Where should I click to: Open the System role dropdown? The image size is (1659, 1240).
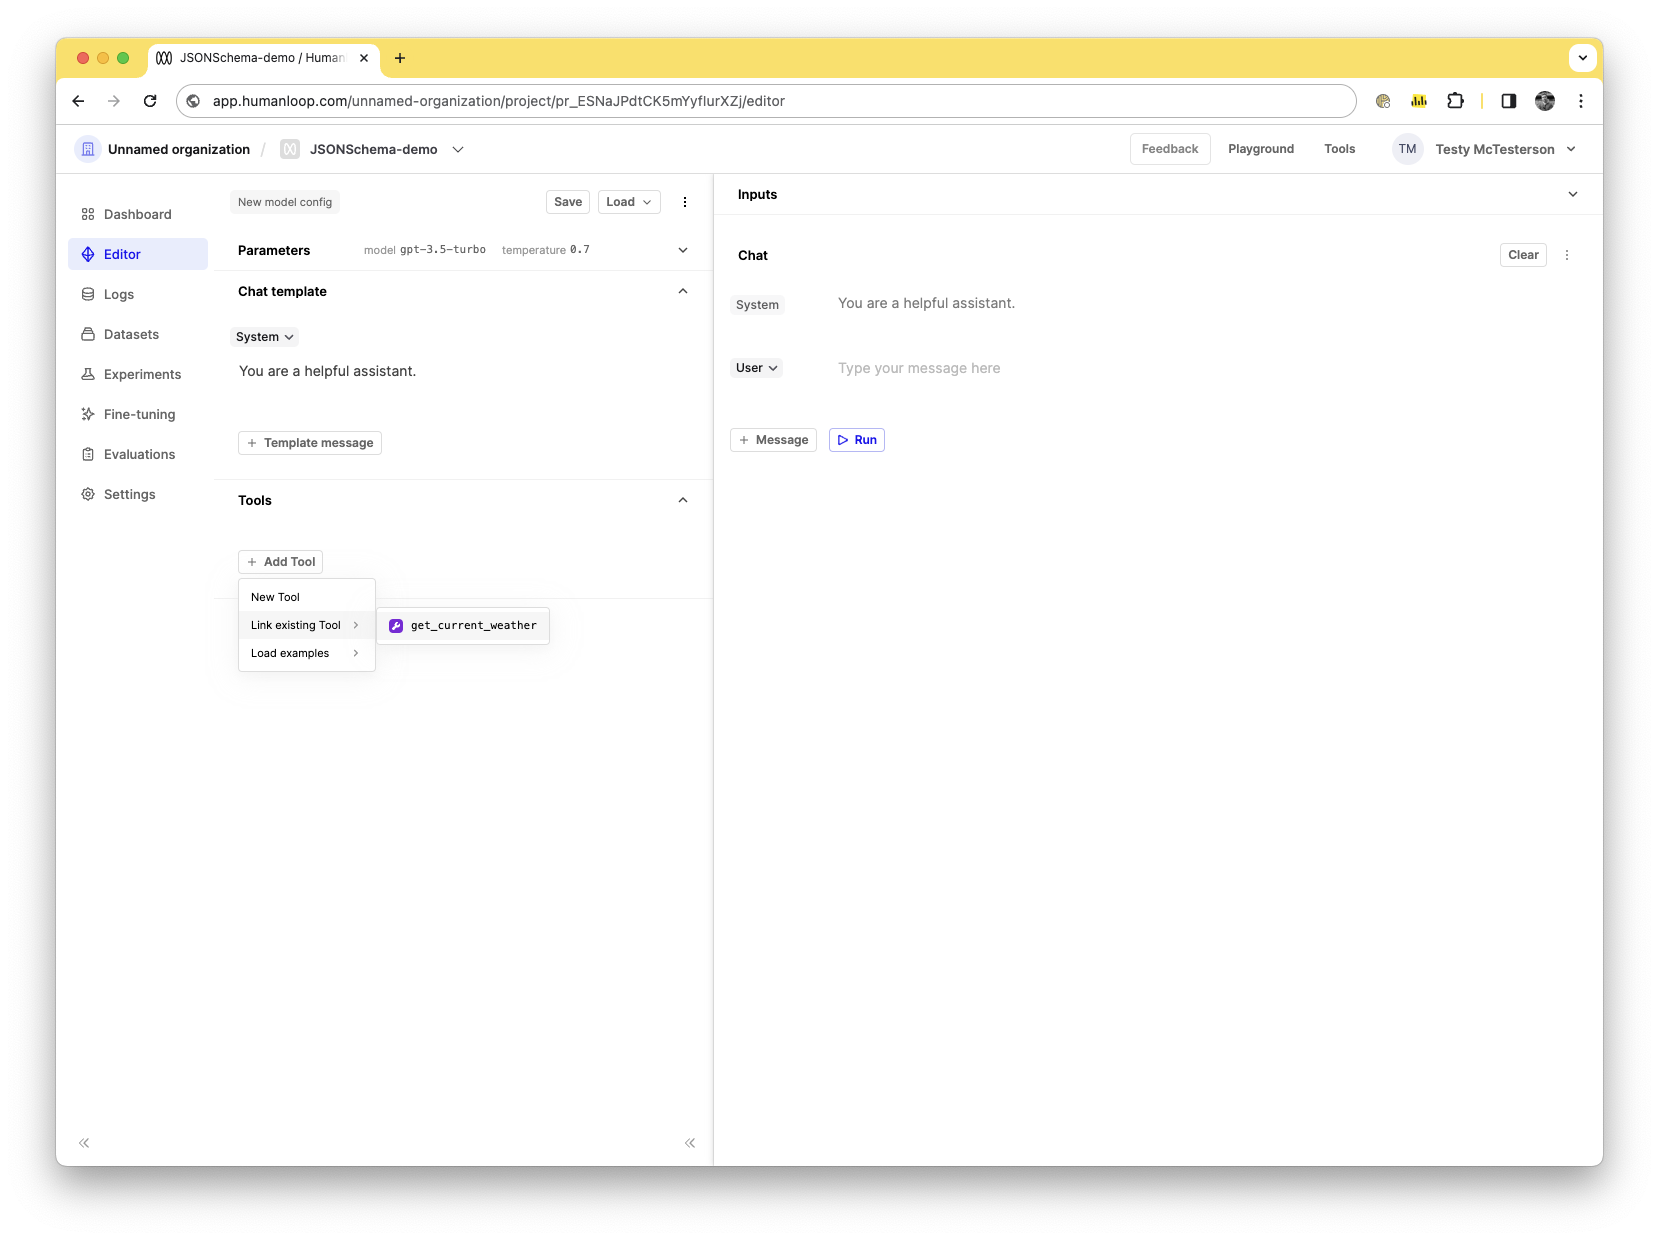[x=264, y=337]
